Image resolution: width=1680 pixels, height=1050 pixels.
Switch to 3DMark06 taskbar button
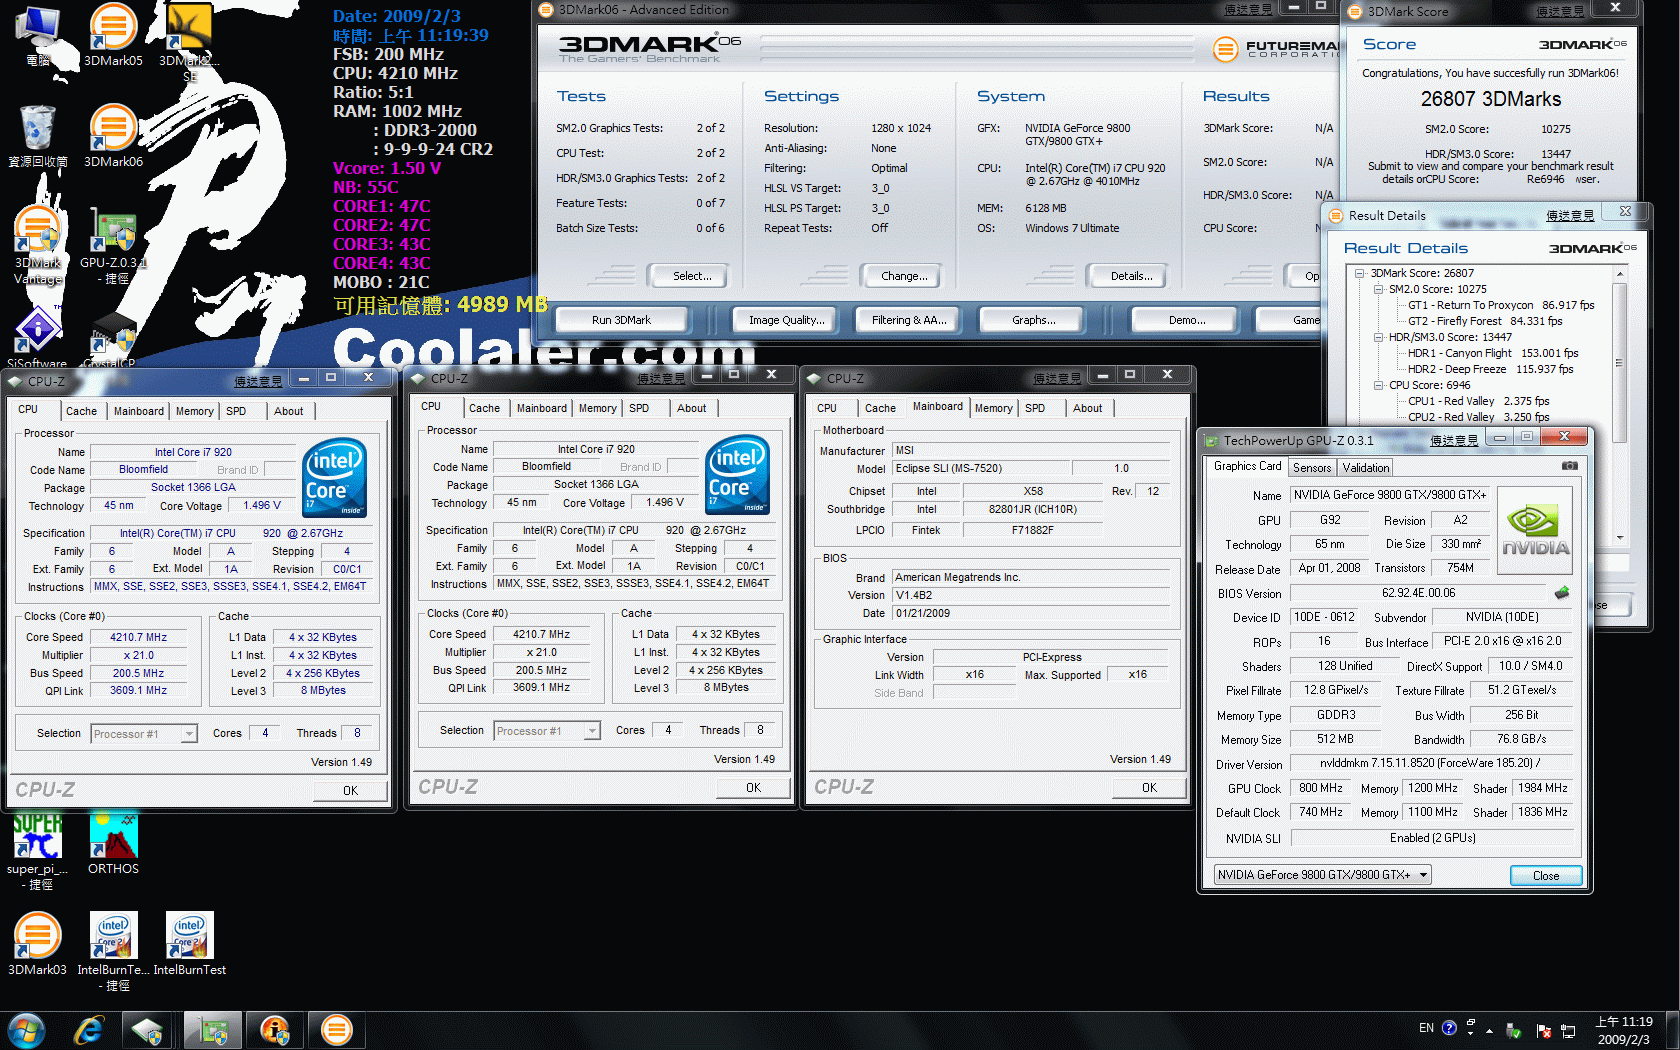[x=337, y=1030]
